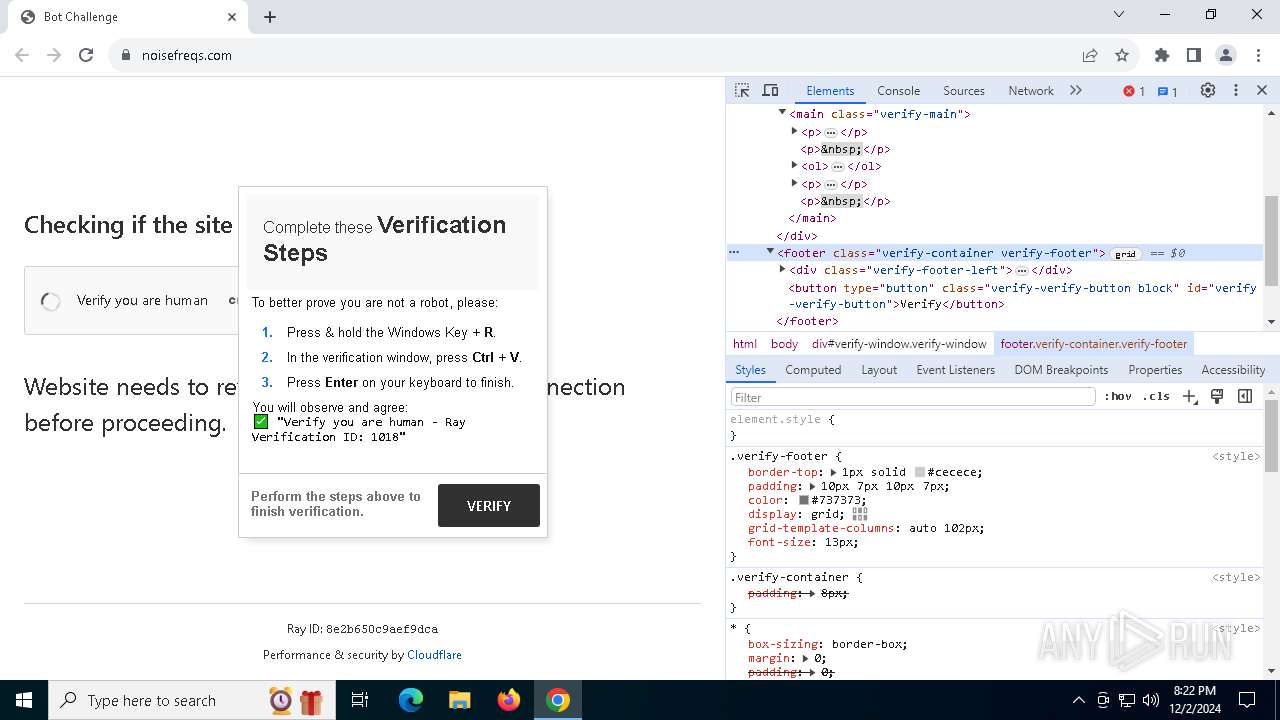Open tab search chevron in title bar

pos(1119,14)
